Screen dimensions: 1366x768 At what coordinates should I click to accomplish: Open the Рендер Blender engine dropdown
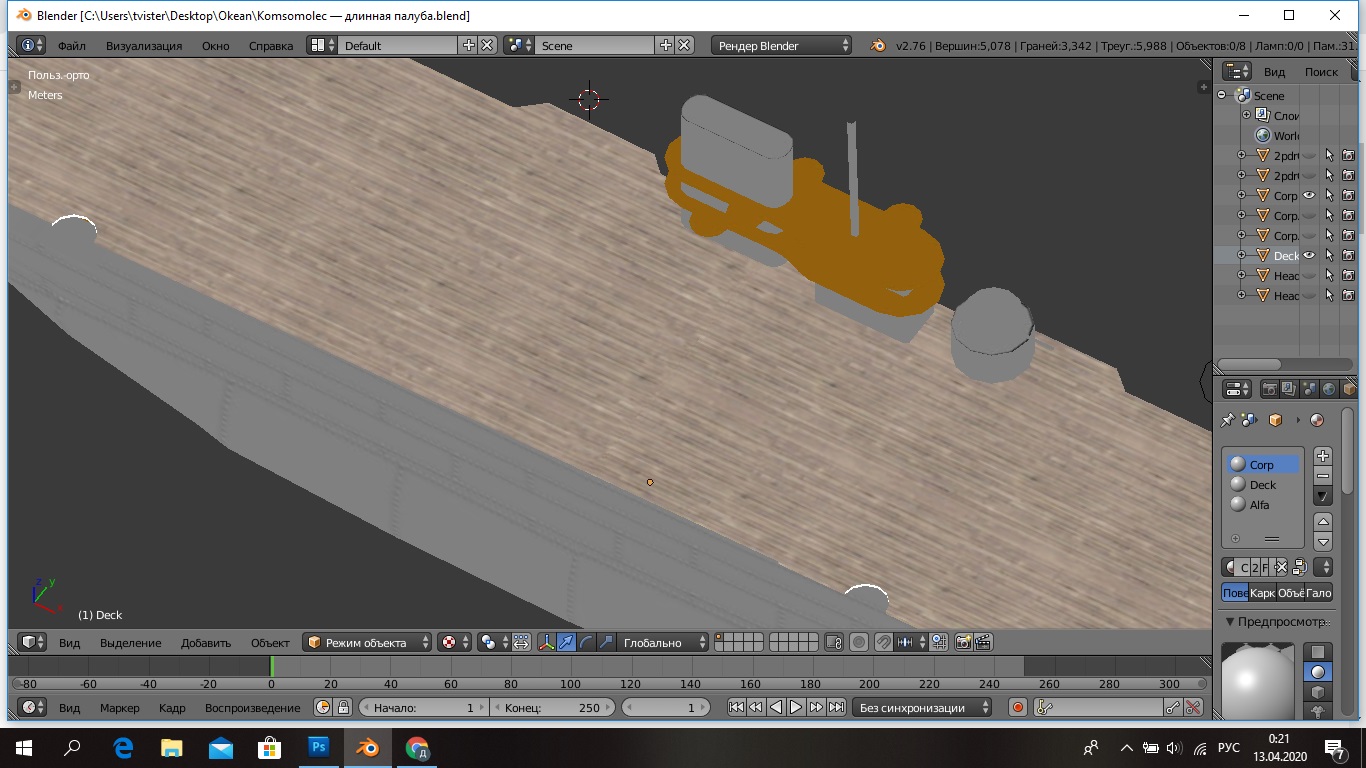(x=782, y=45)
